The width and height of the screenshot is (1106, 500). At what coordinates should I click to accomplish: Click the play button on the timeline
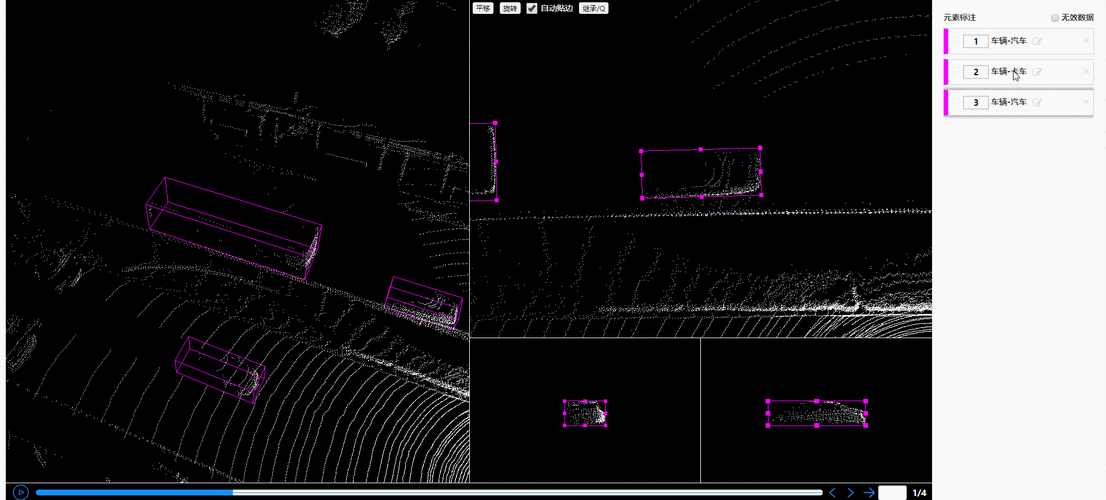coord(21,492)
